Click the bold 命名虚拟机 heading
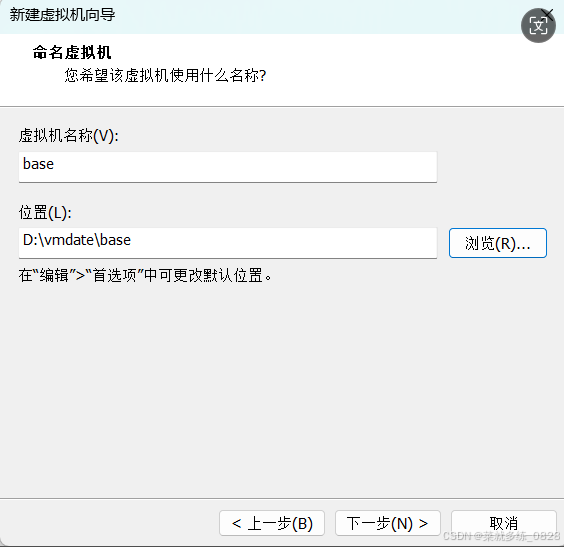564x547 pixels. [x=72, y=53]
